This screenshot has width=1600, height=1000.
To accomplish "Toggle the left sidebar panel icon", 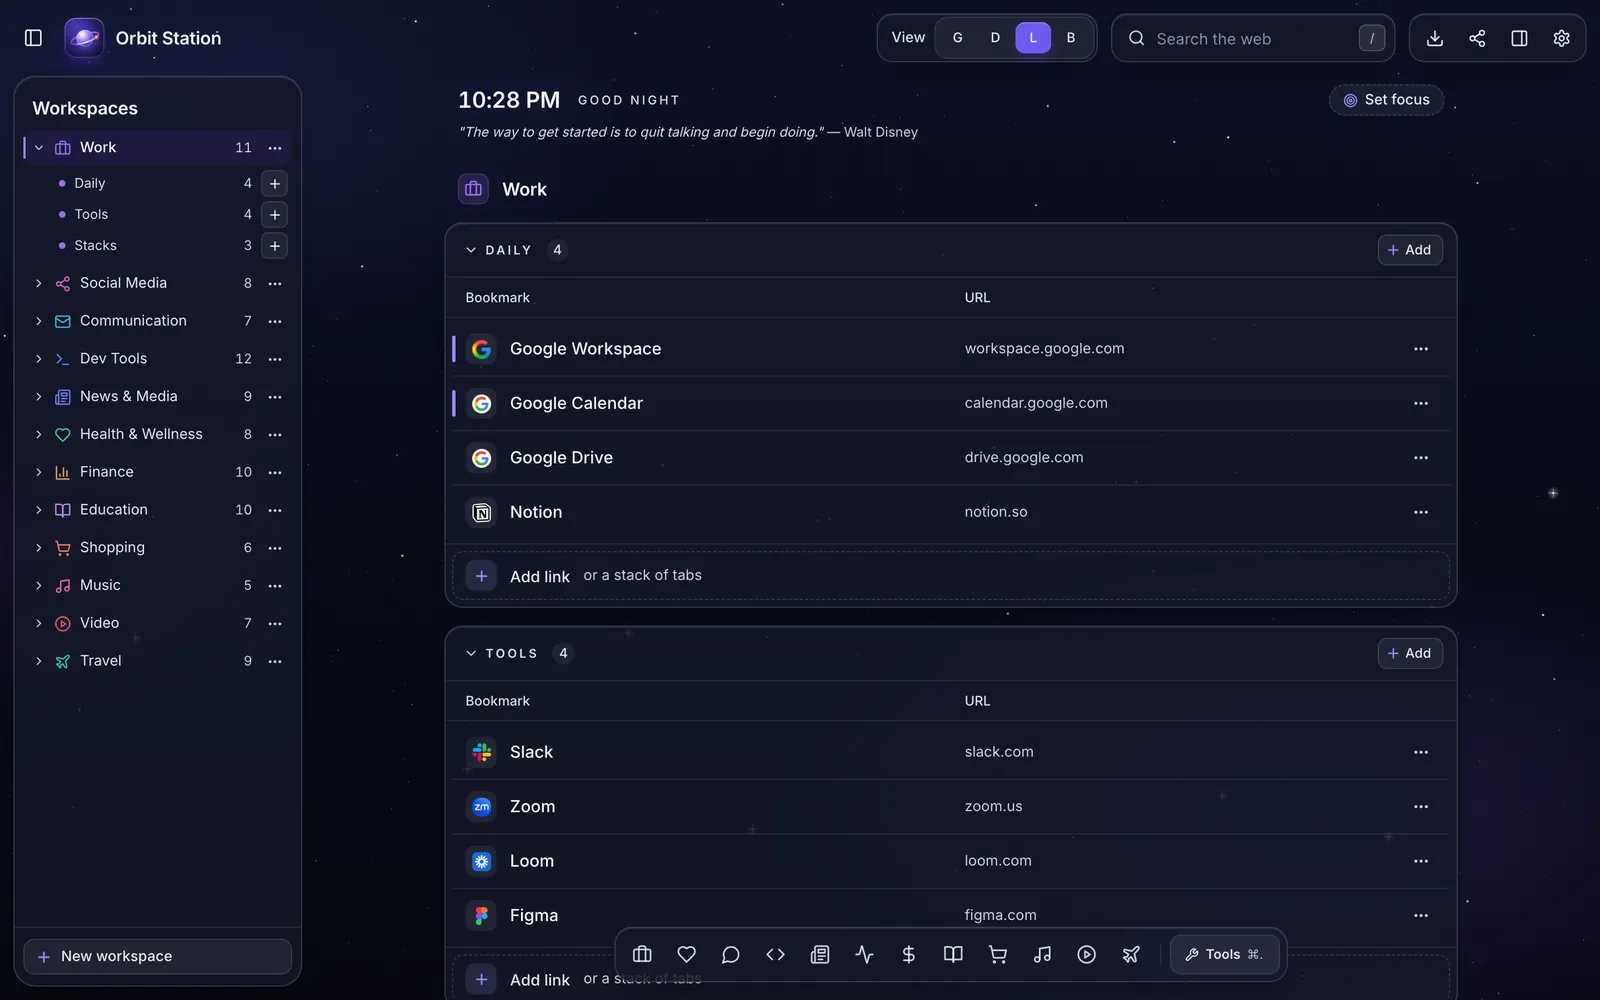I will click(33, 38).
